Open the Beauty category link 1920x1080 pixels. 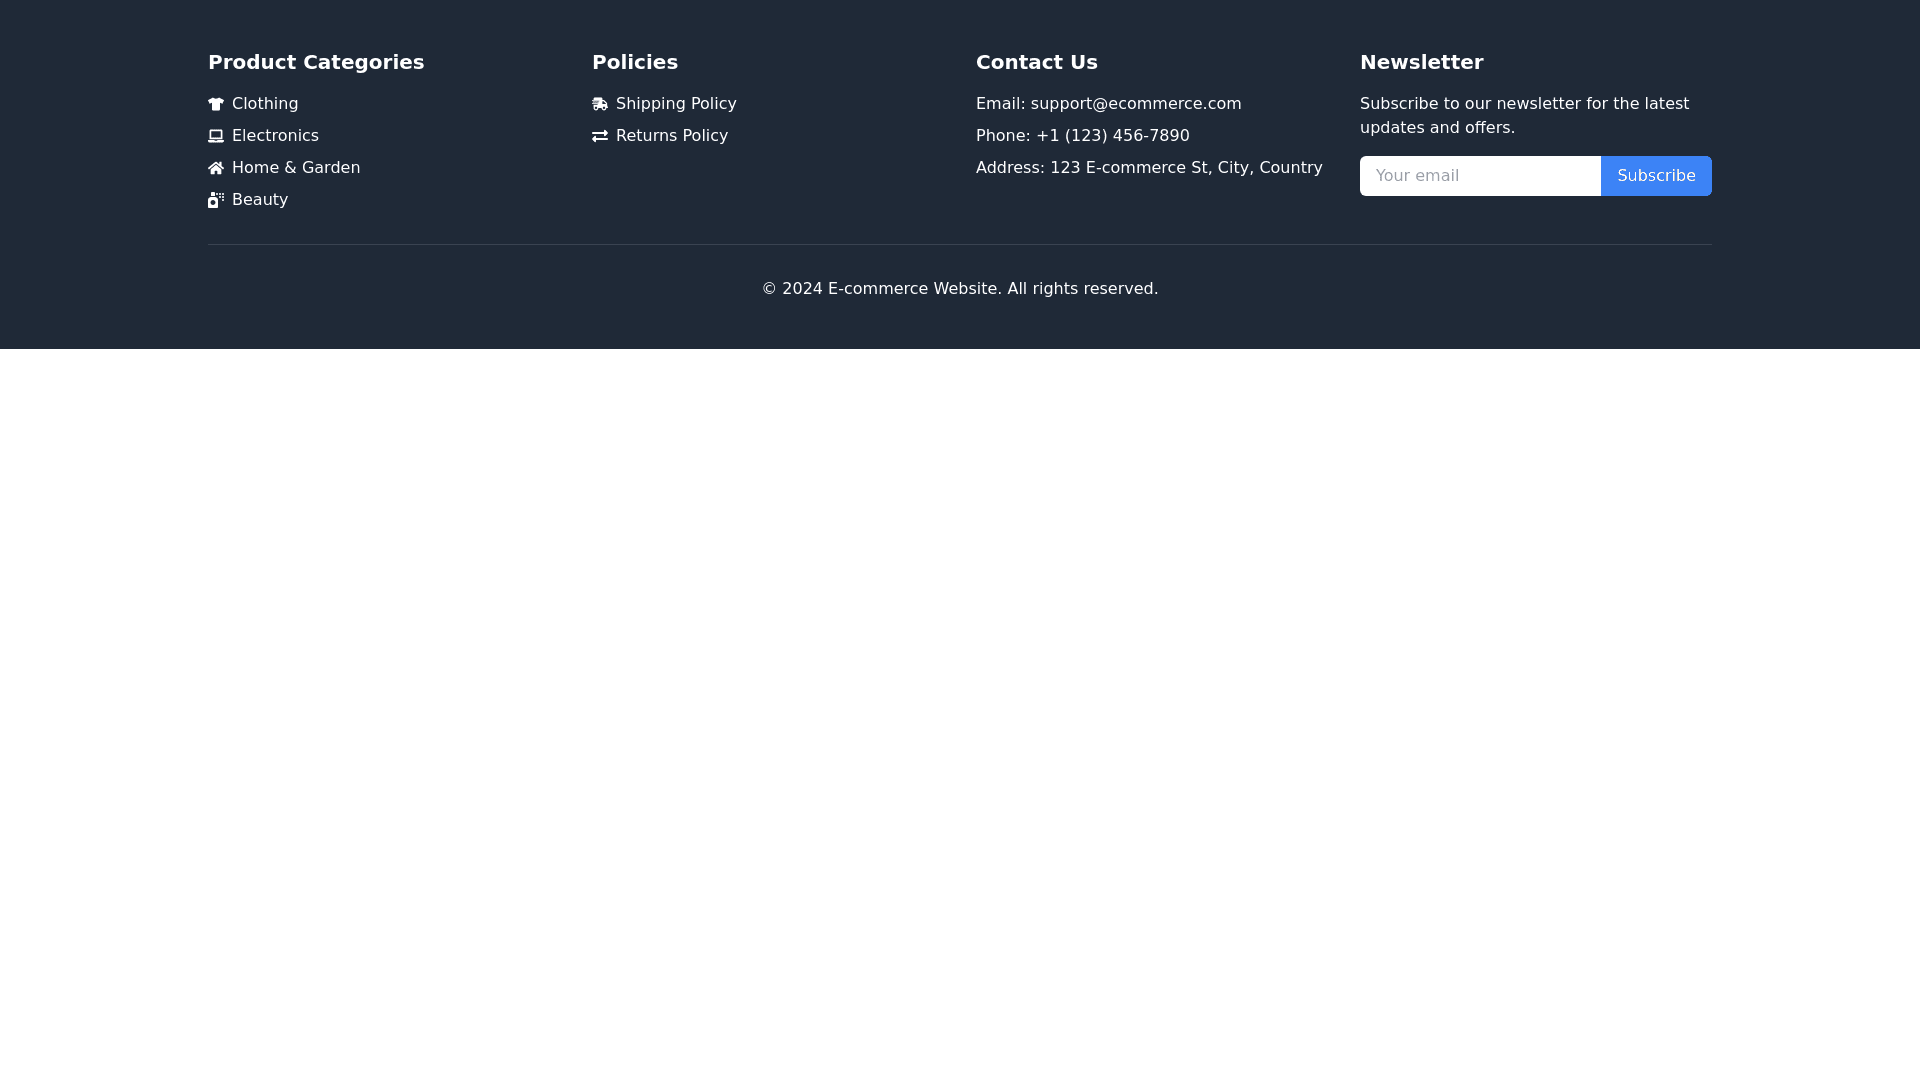pos(260,200)
